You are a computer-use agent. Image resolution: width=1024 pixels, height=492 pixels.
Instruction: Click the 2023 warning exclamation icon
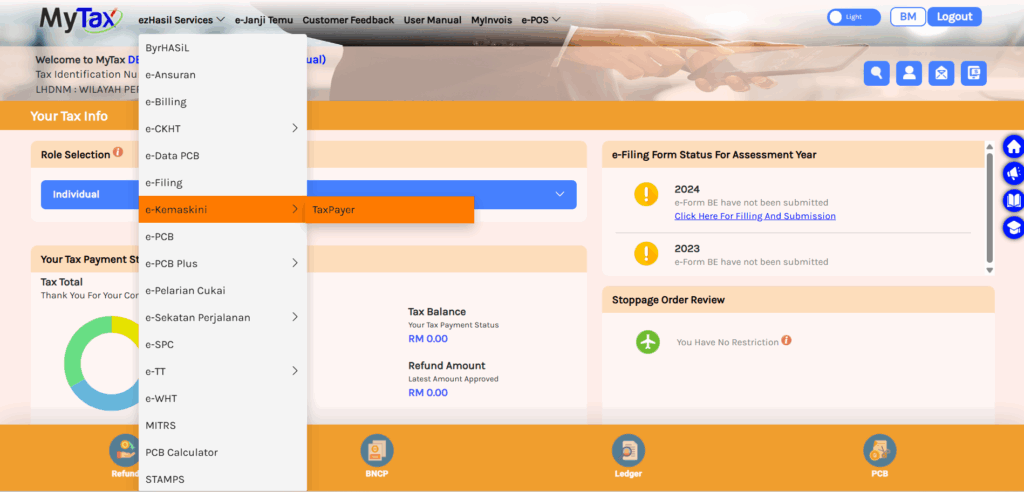coord(647,253)
